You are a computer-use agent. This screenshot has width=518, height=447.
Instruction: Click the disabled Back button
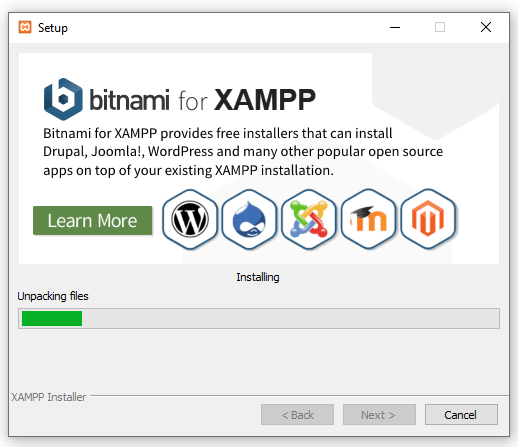(x=297, y=415)
